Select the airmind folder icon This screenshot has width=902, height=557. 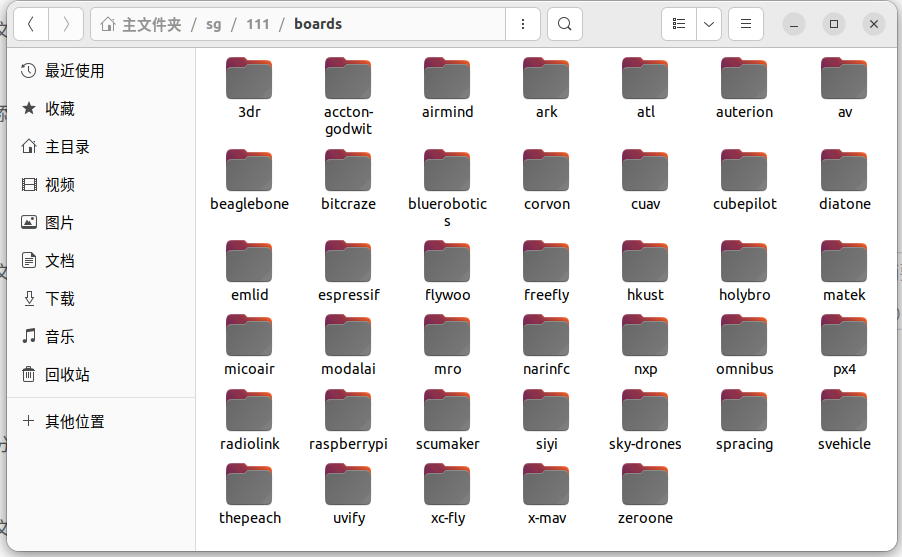point(447,78)
